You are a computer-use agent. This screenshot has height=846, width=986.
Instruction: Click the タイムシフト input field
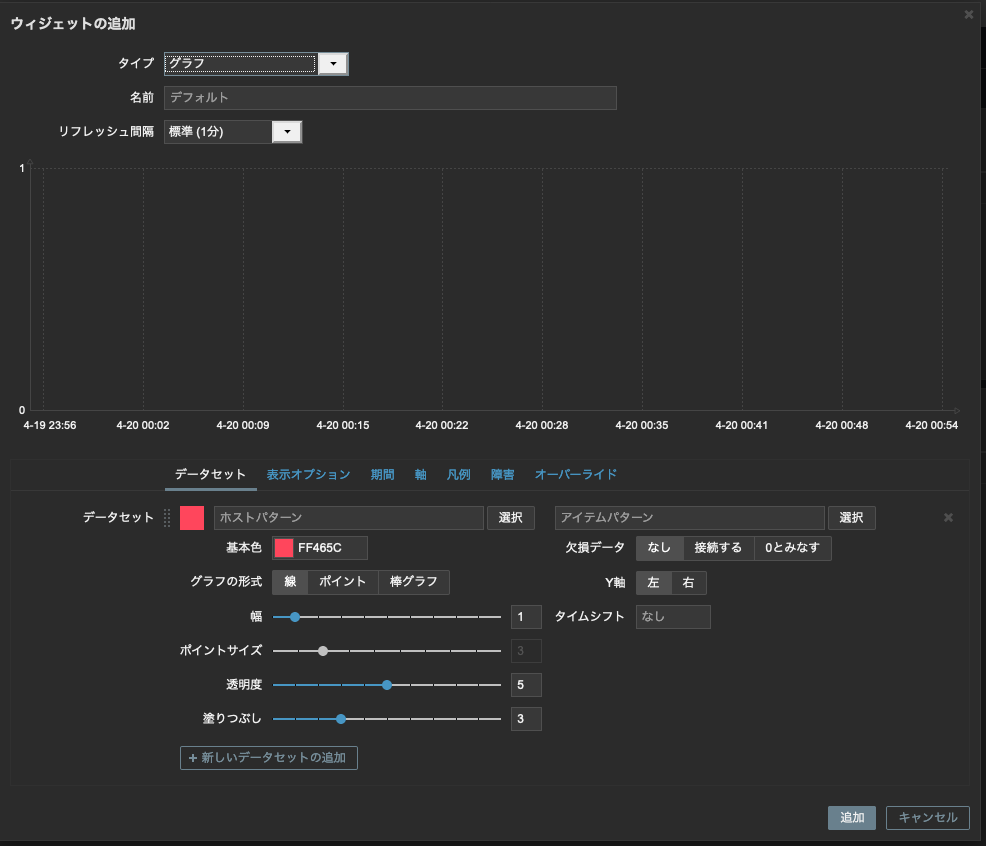tap(672, 616)
